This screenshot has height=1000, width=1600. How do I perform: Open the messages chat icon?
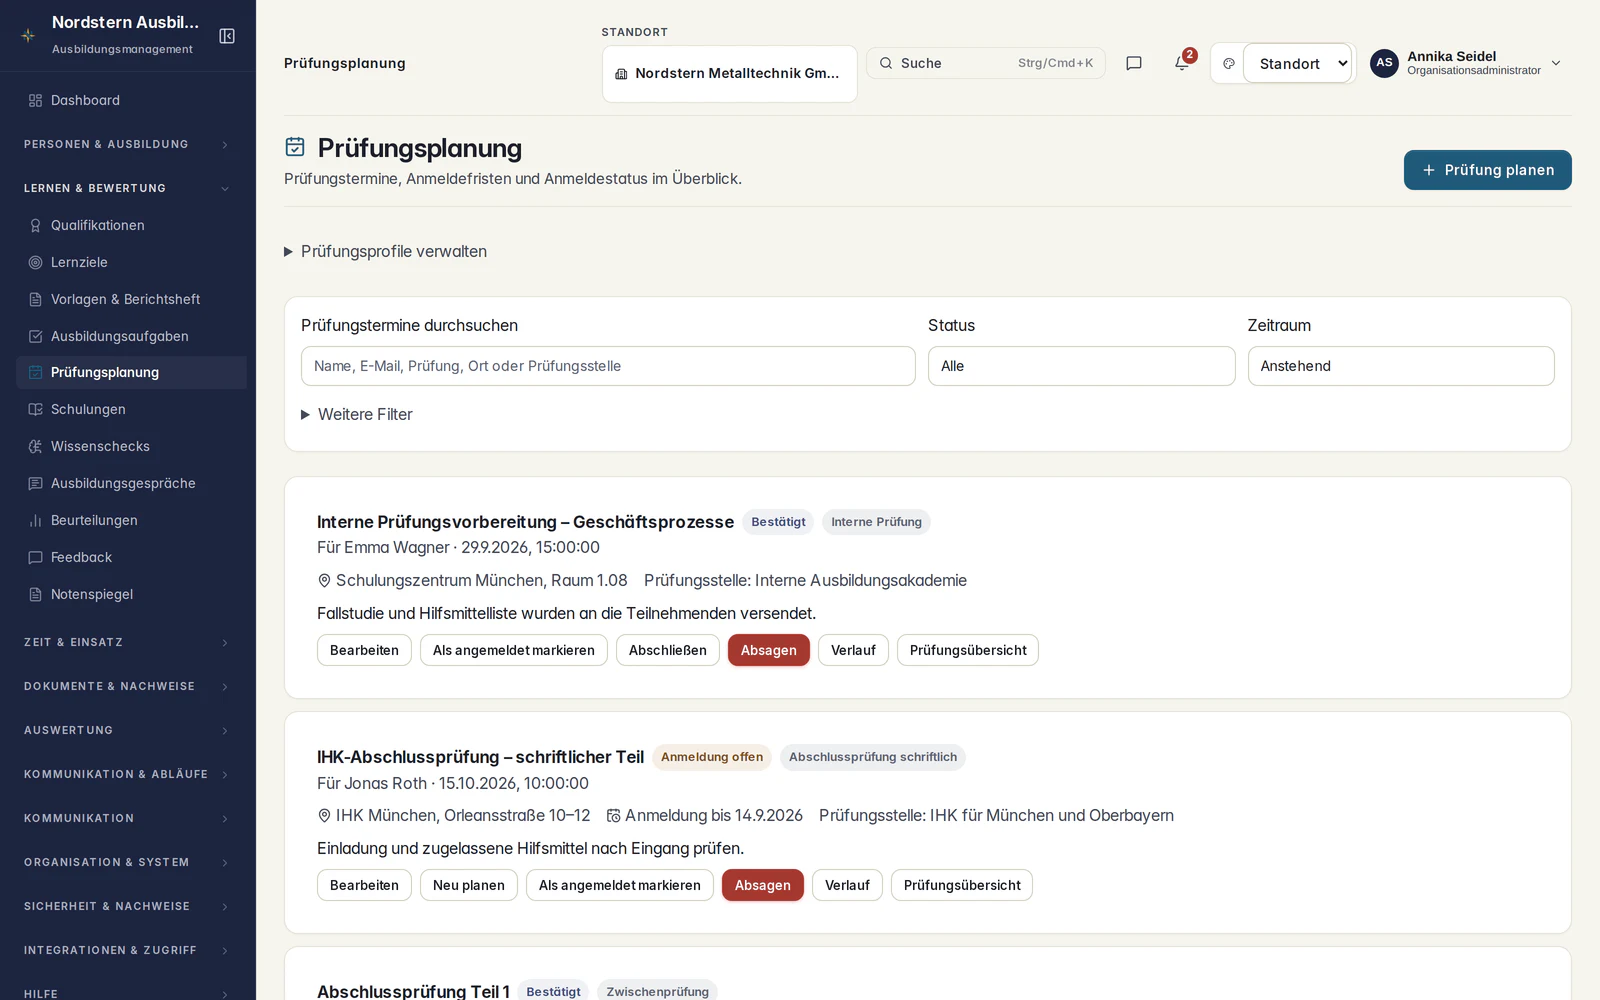(x=1134, y=63)
